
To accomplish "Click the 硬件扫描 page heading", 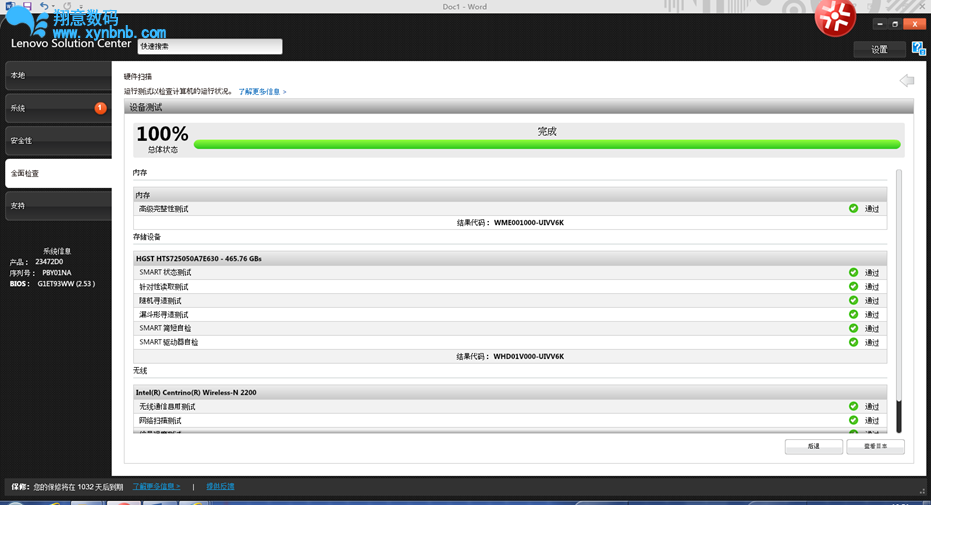I will click(138, 77).
